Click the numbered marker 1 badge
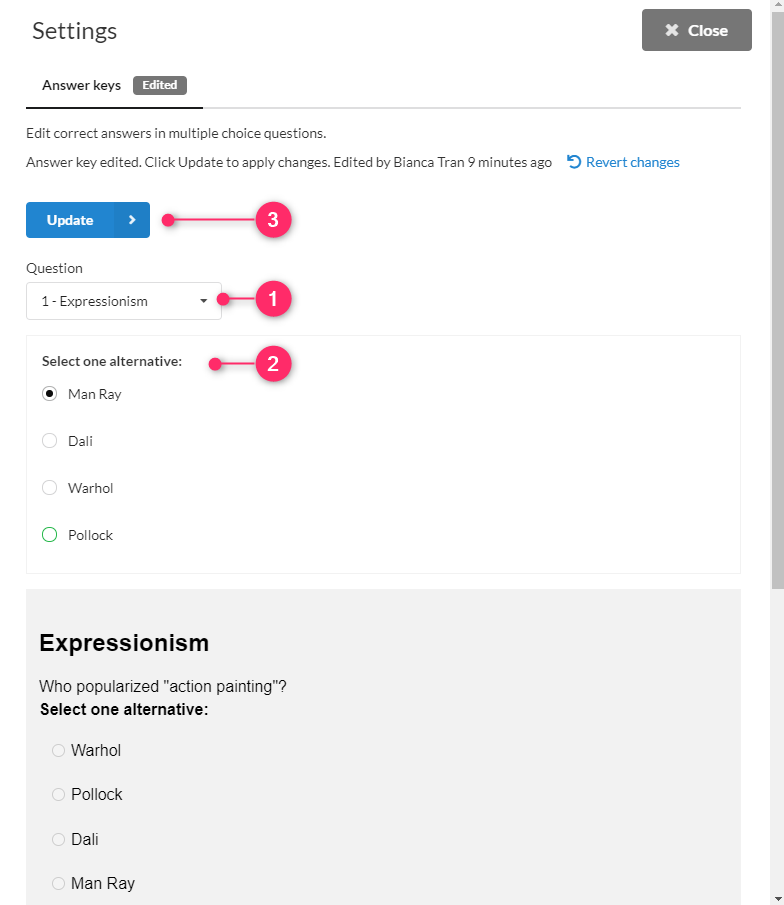The image size is (784, 905). coord(273,299)
